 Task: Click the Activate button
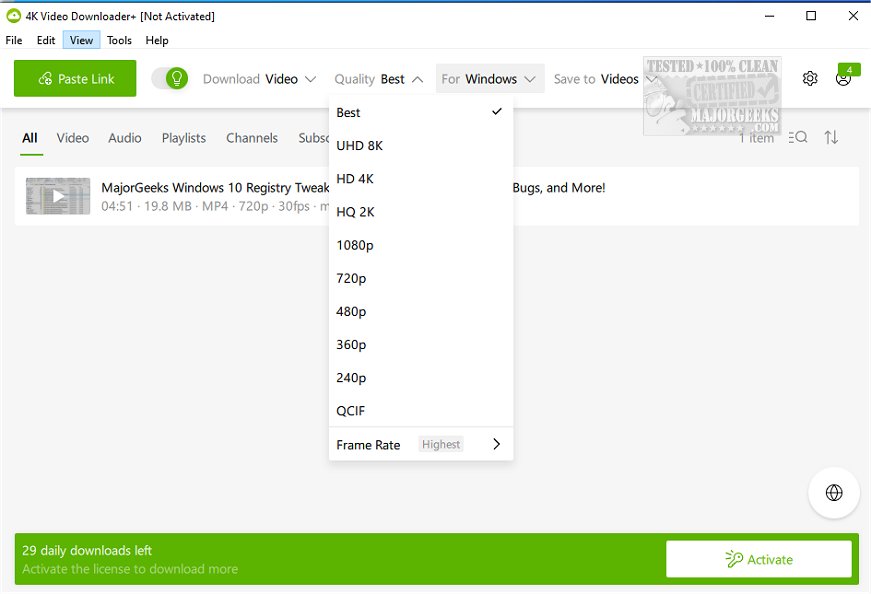point(758,559)
